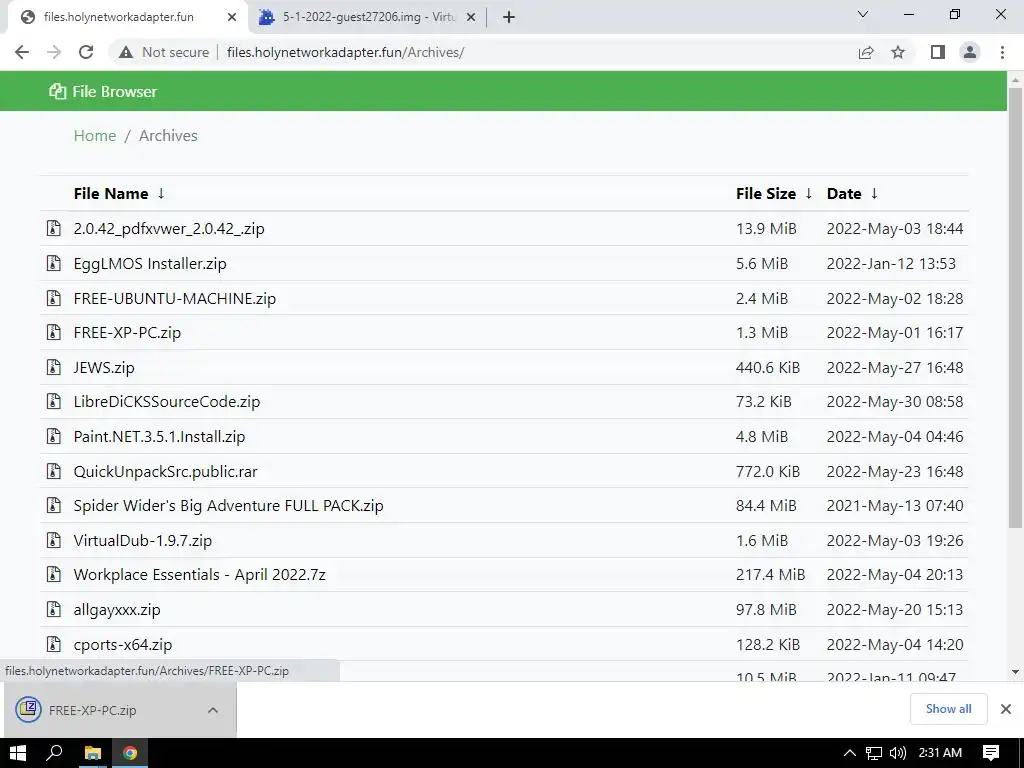Open the Chrome profile icon
The height and width of the screenshot is (768, 1024).
970,52
